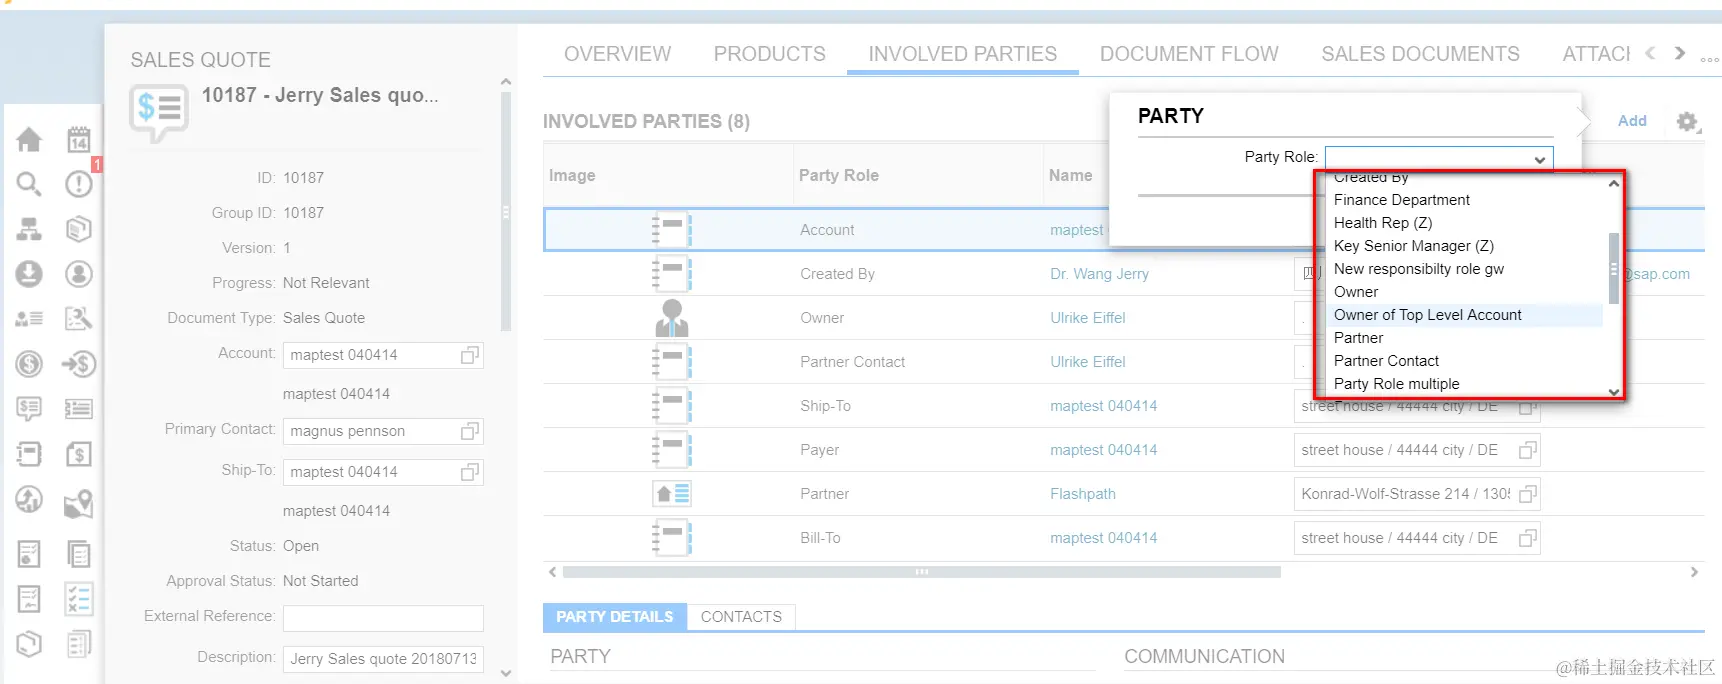Switch to the Products tab
This screenshot has width=1722, height=684.
pyautogui.click(x=769, y=54)
